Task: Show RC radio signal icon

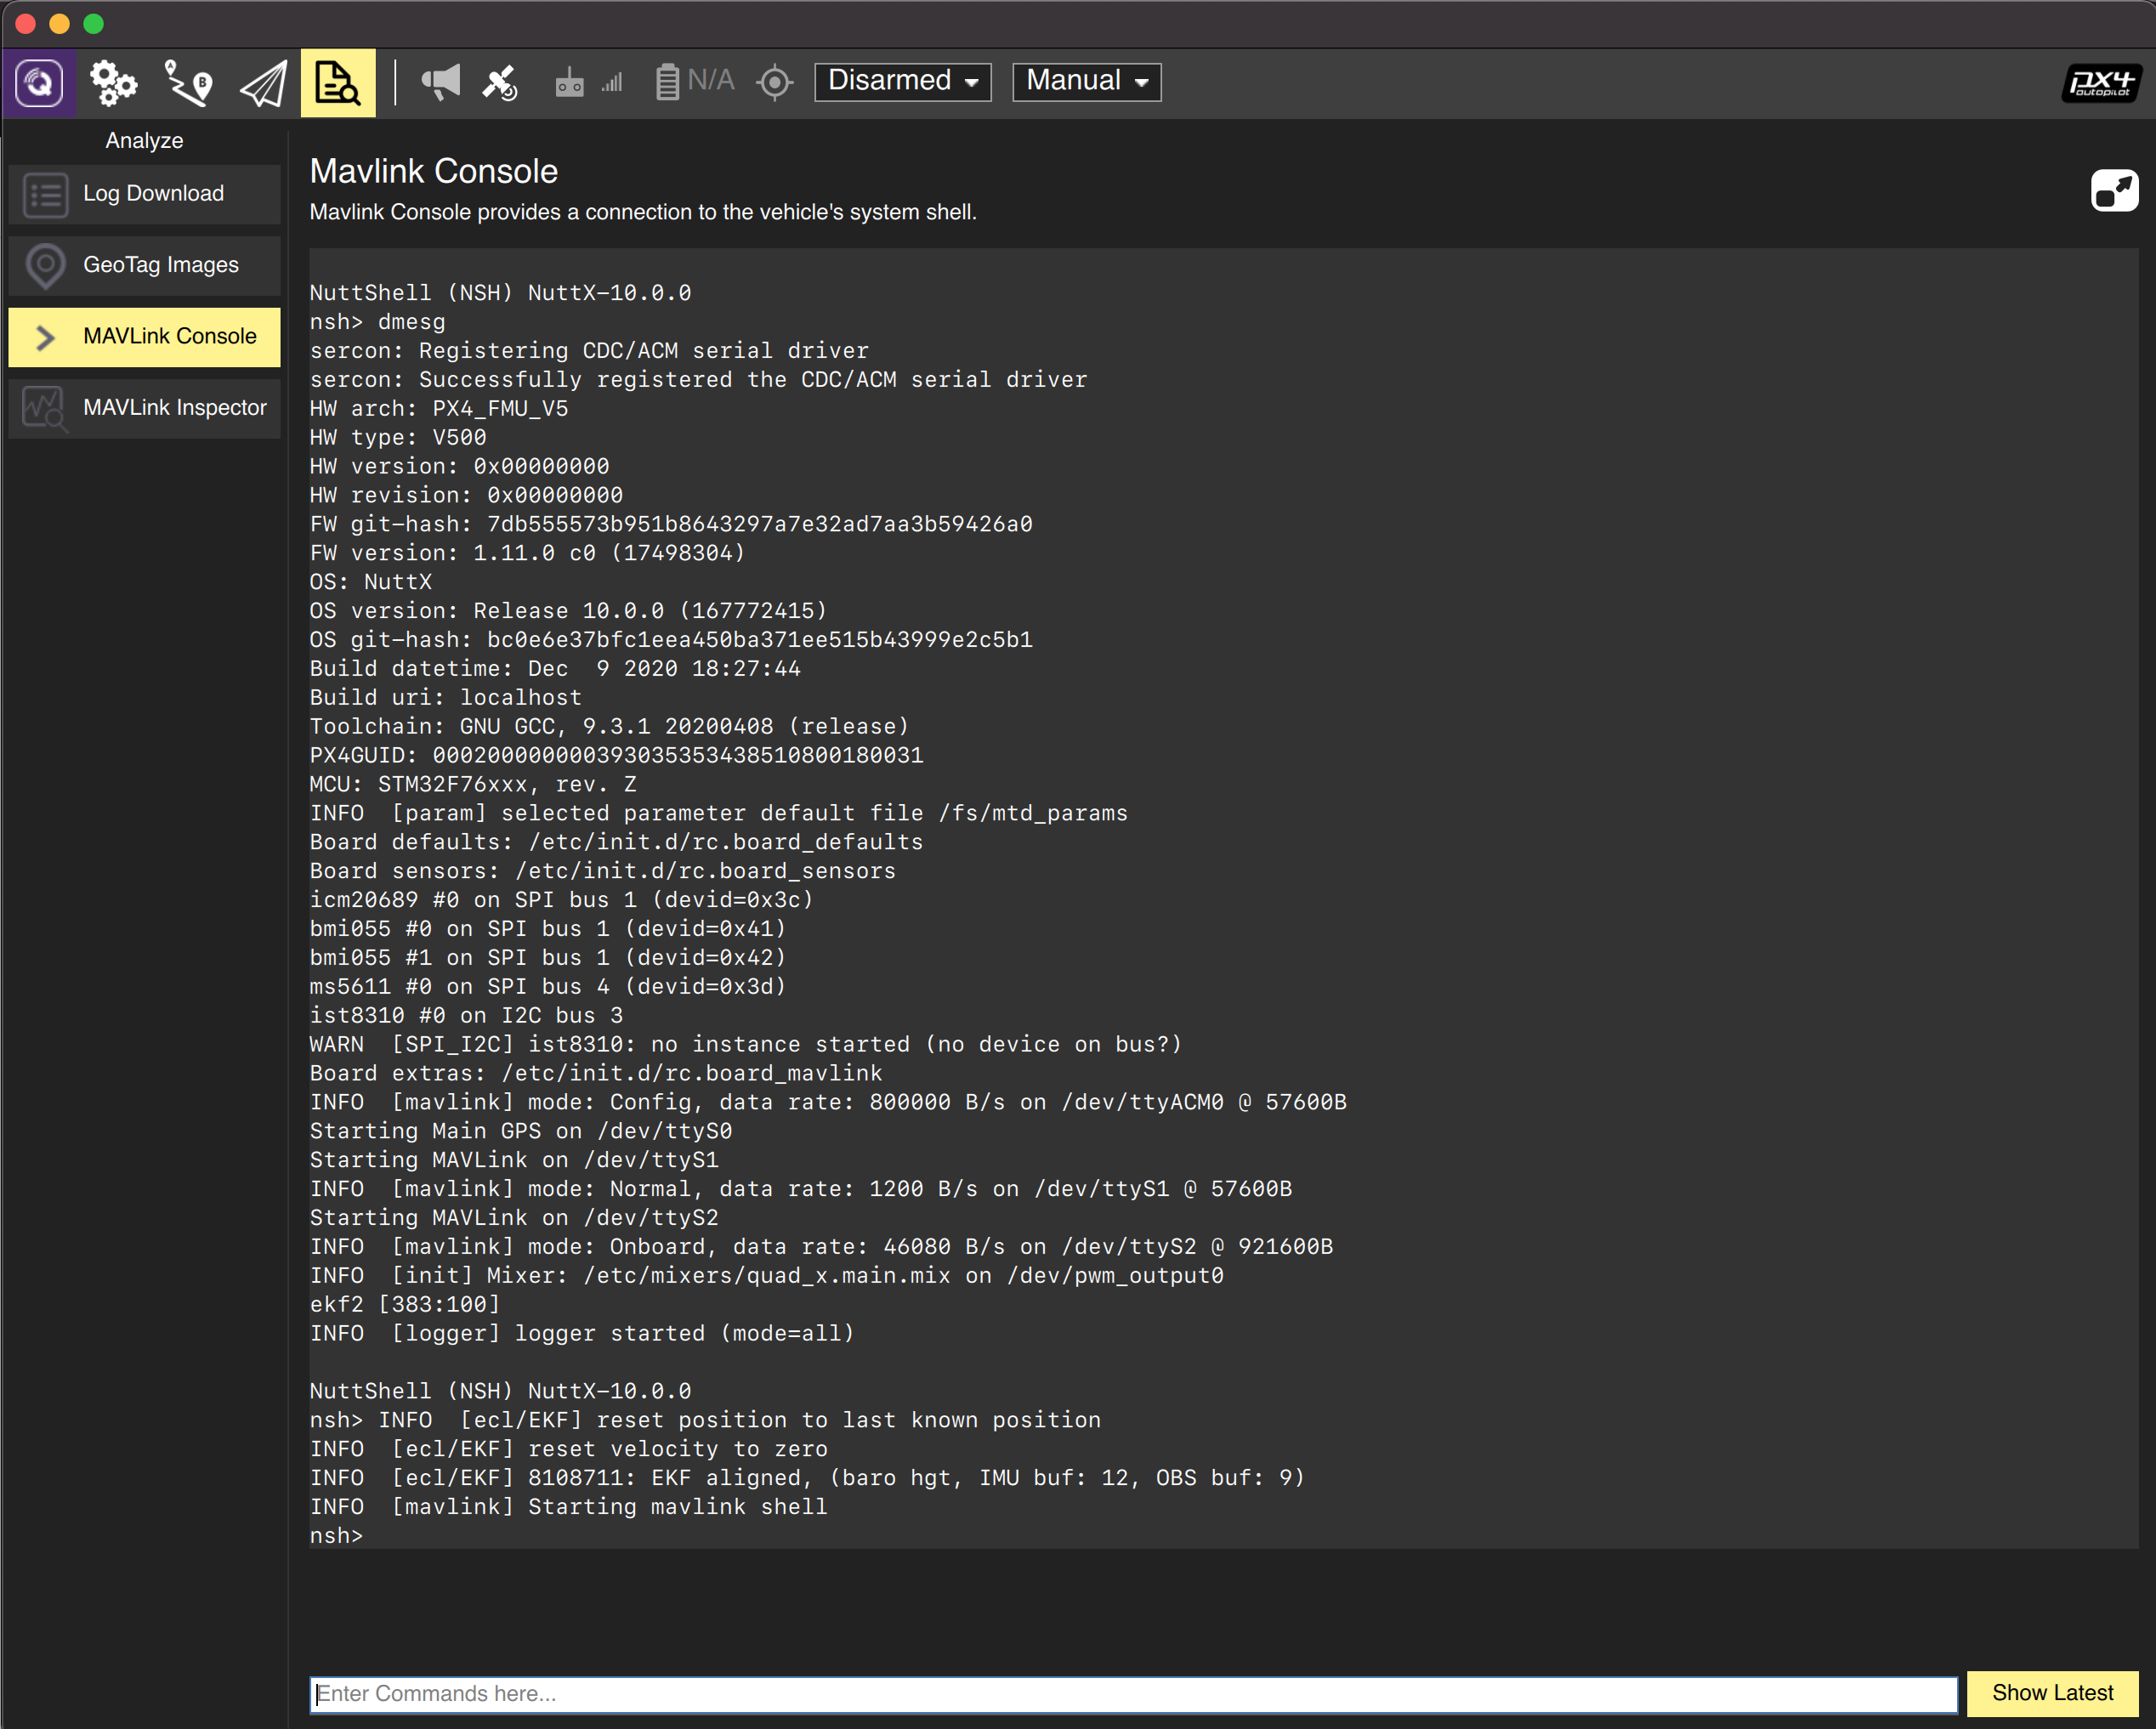Action: click(x=569, y=83)
